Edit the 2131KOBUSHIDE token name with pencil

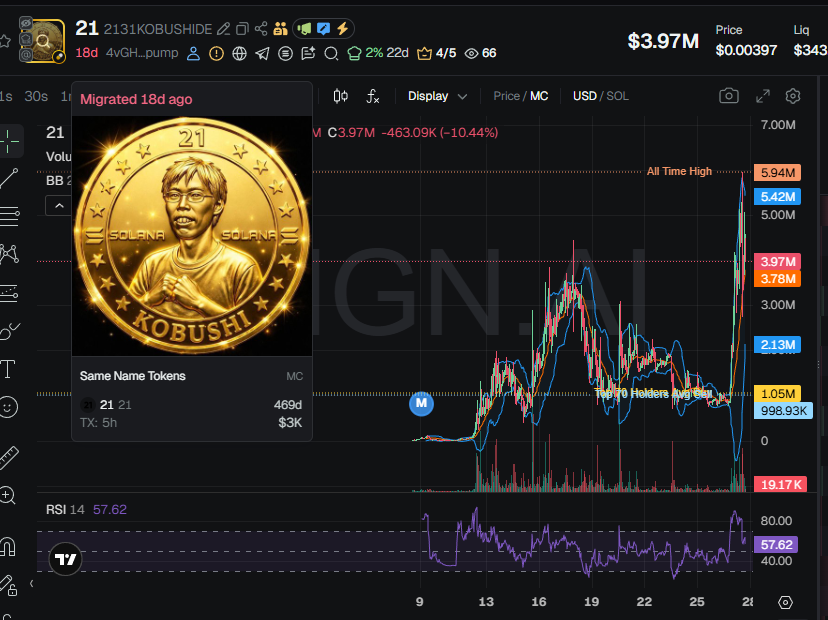pos(223,29)
